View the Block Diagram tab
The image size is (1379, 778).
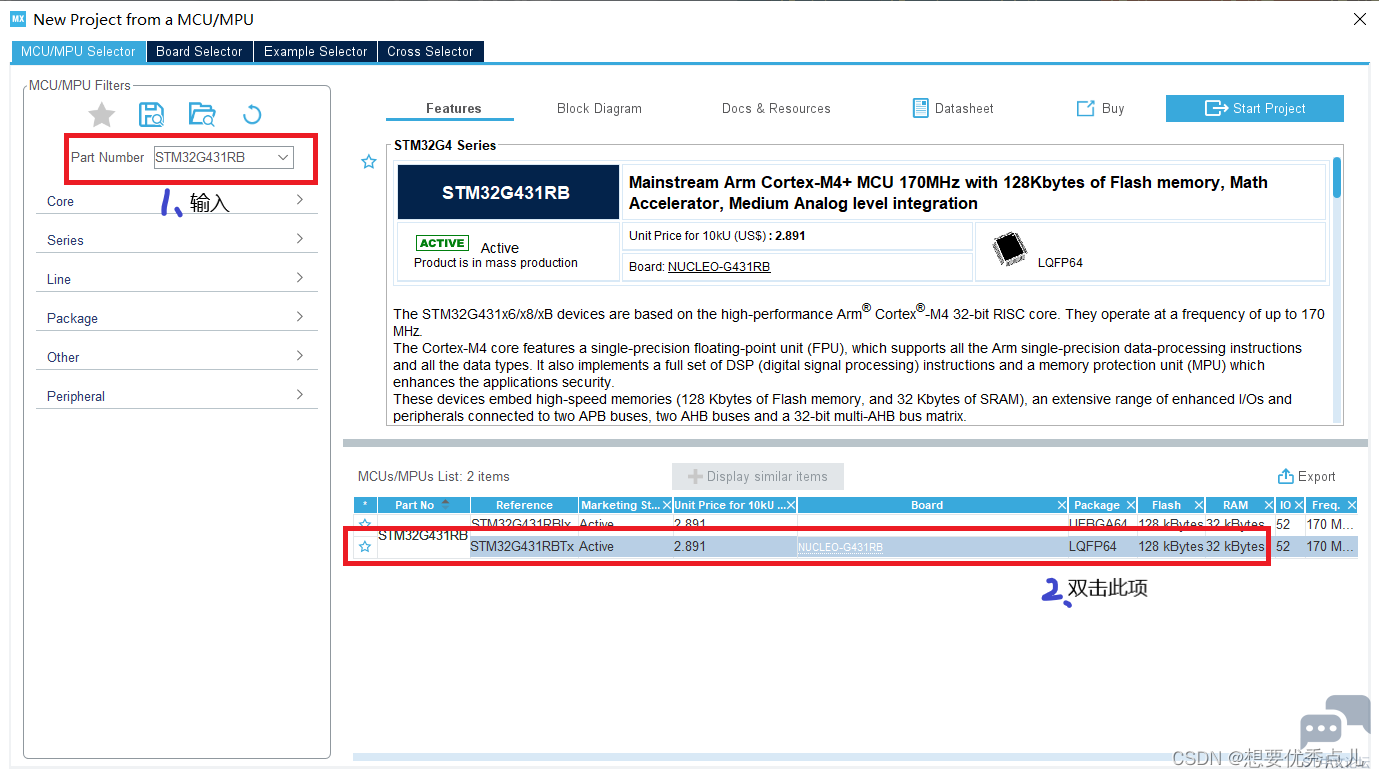pos(599,108)
